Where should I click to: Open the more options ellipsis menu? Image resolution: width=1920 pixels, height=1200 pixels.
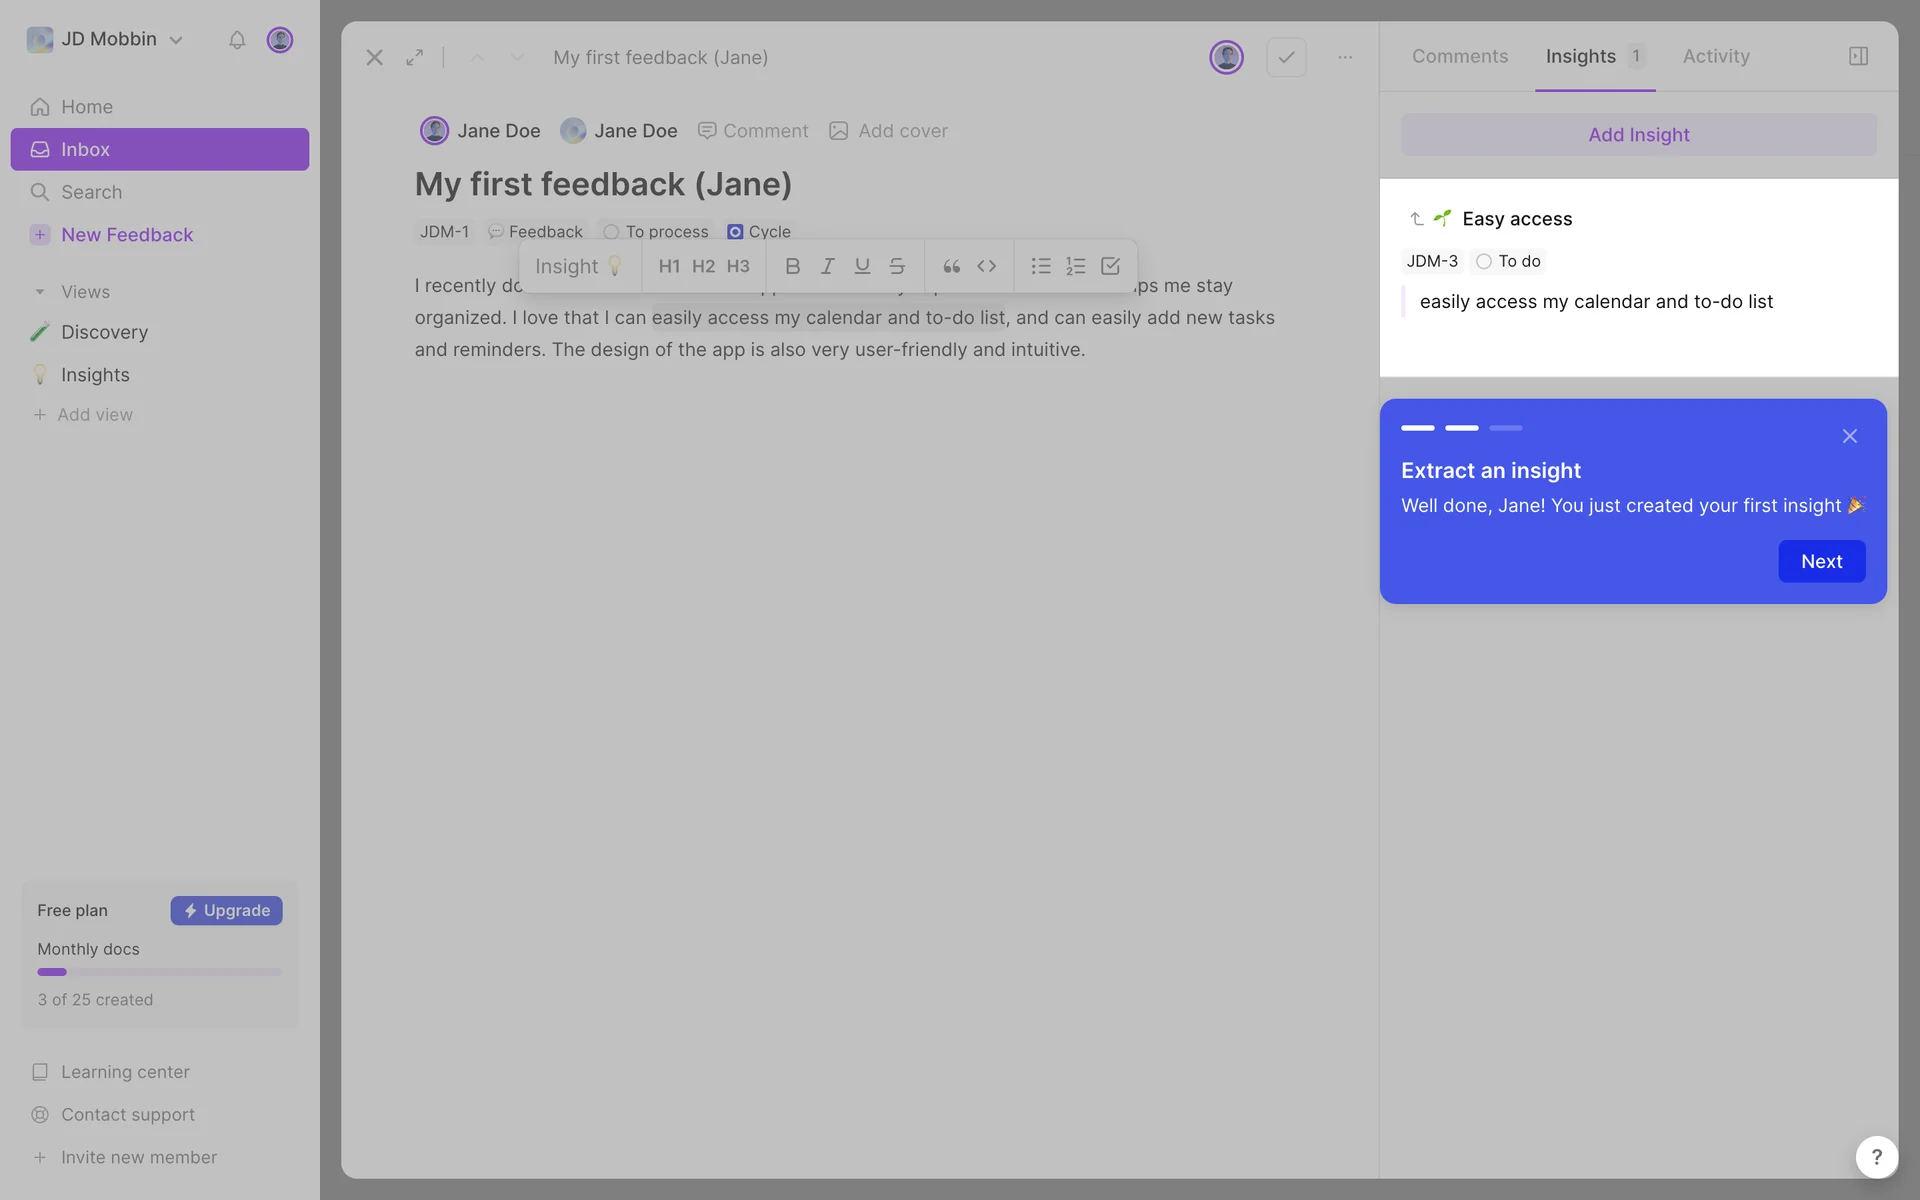pos(1345,58)
